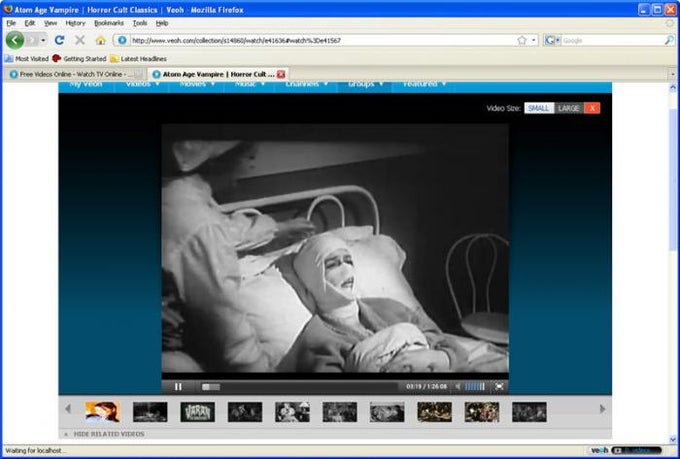680x459 pixels.
Task: Open the Bookmarks menu
Action: (x=109, y=23)
